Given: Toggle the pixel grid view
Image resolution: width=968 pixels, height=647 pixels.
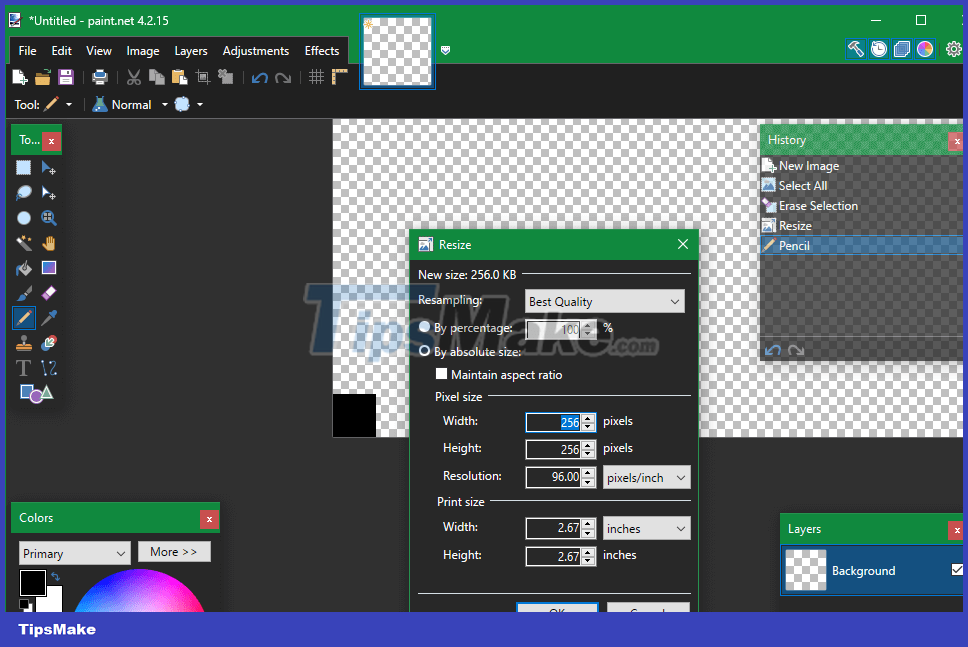Looking at the screenshot, I should coord(315,76).
